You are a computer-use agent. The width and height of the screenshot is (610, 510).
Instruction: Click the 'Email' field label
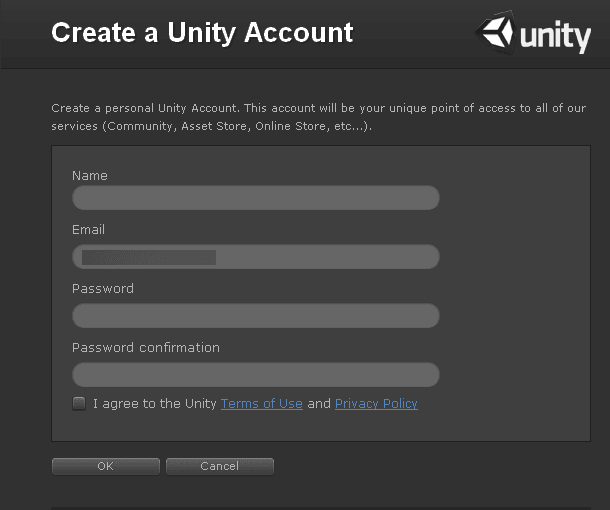(x=88, y=230)
